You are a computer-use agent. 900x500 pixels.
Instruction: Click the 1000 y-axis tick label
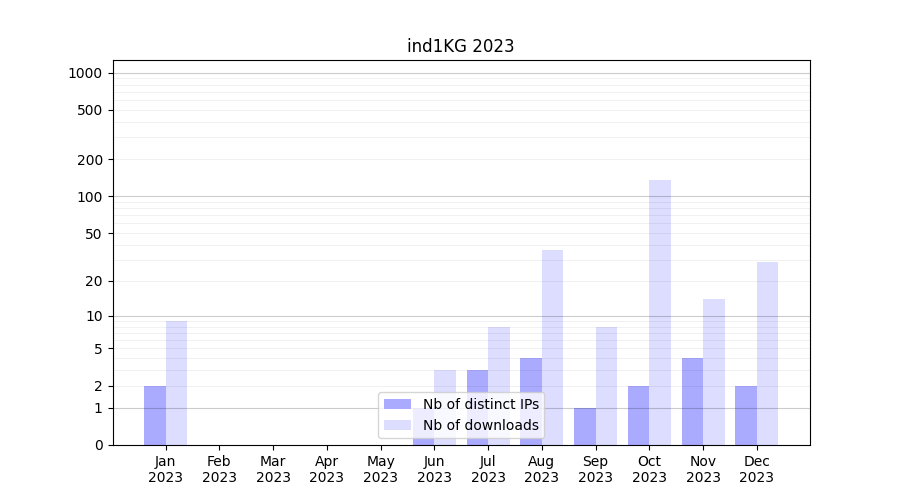[x=85, y=73]
